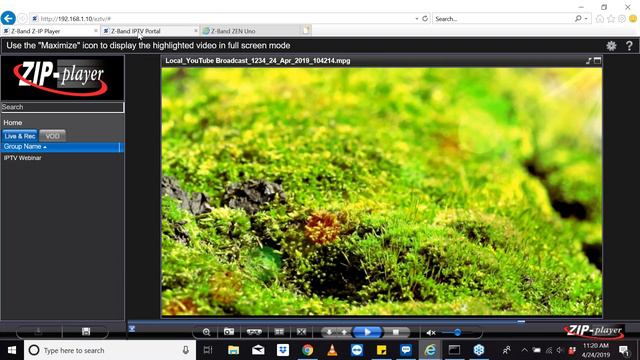Click the browser home icon
Image resolution: width=640 pixels, height=360 pixels.
tap(600, 19)
